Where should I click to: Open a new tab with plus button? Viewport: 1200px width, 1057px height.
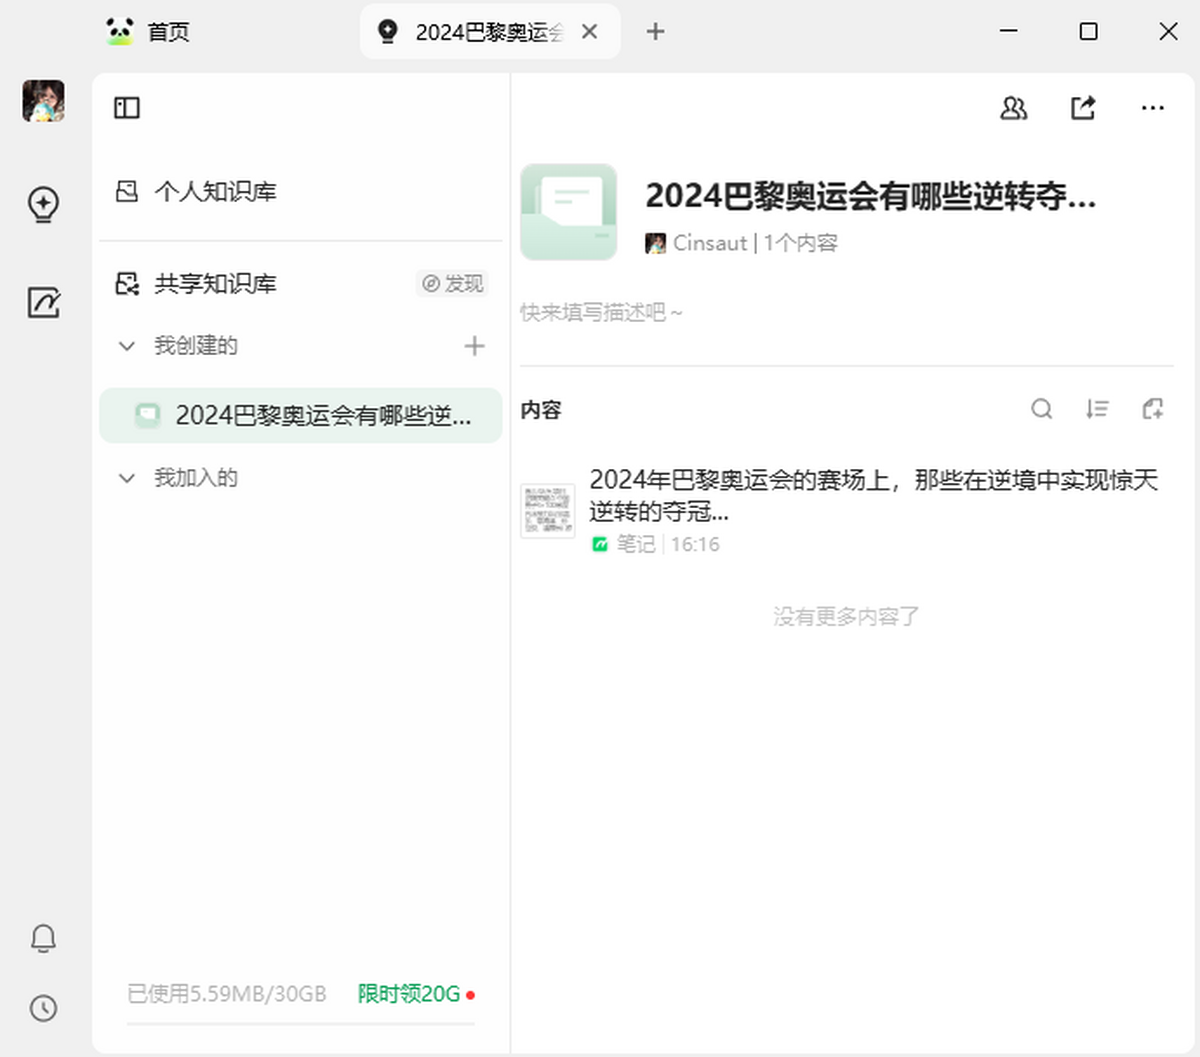[x=655, y=32]
